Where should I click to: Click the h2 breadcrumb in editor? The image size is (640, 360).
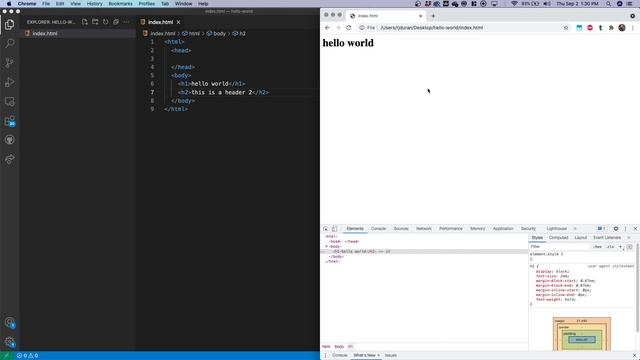pyautogui.click(x=242, y=33)
